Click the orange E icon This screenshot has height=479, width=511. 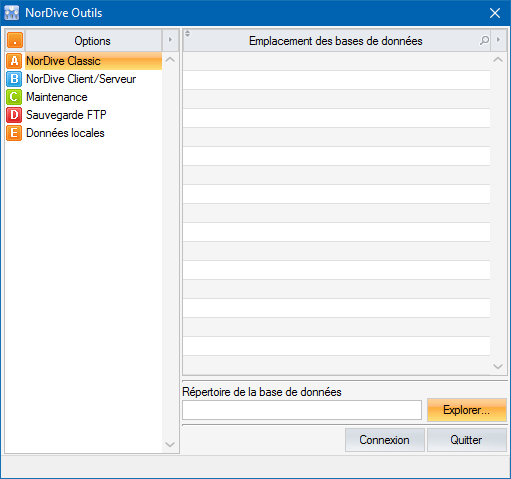[14, 133]
